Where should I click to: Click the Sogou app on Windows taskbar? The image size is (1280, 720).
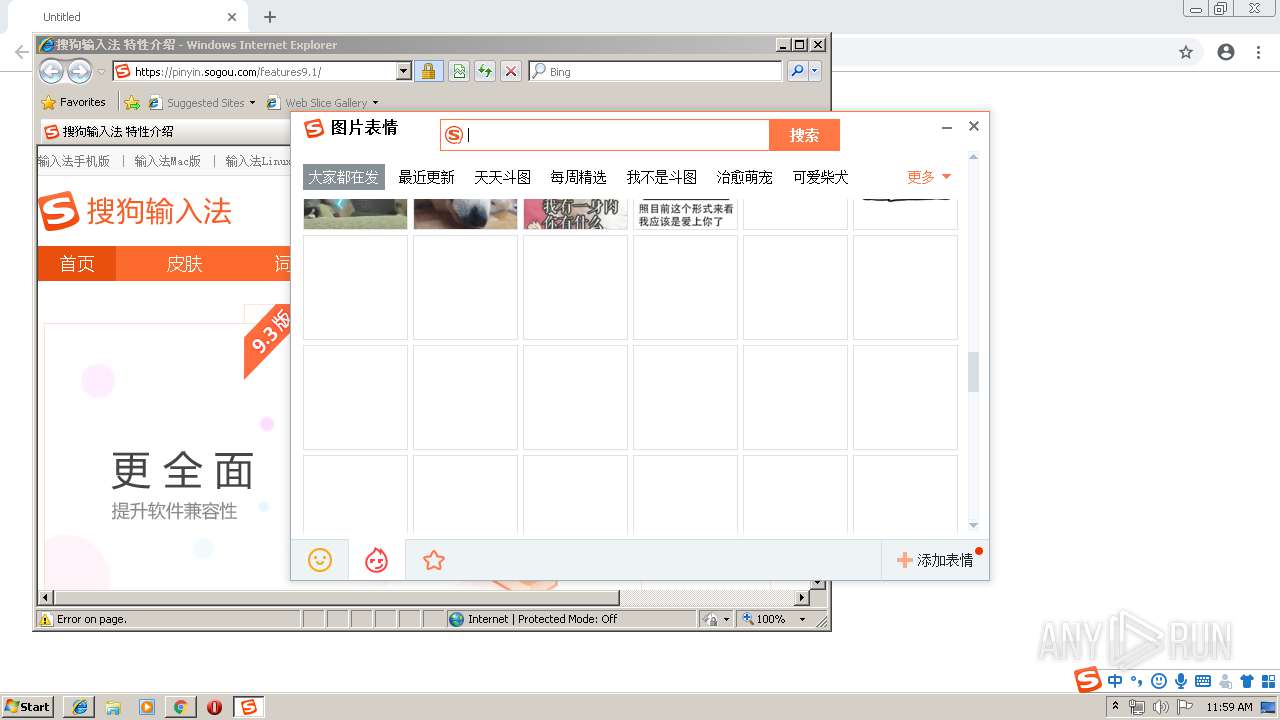[x=248, y=706]
